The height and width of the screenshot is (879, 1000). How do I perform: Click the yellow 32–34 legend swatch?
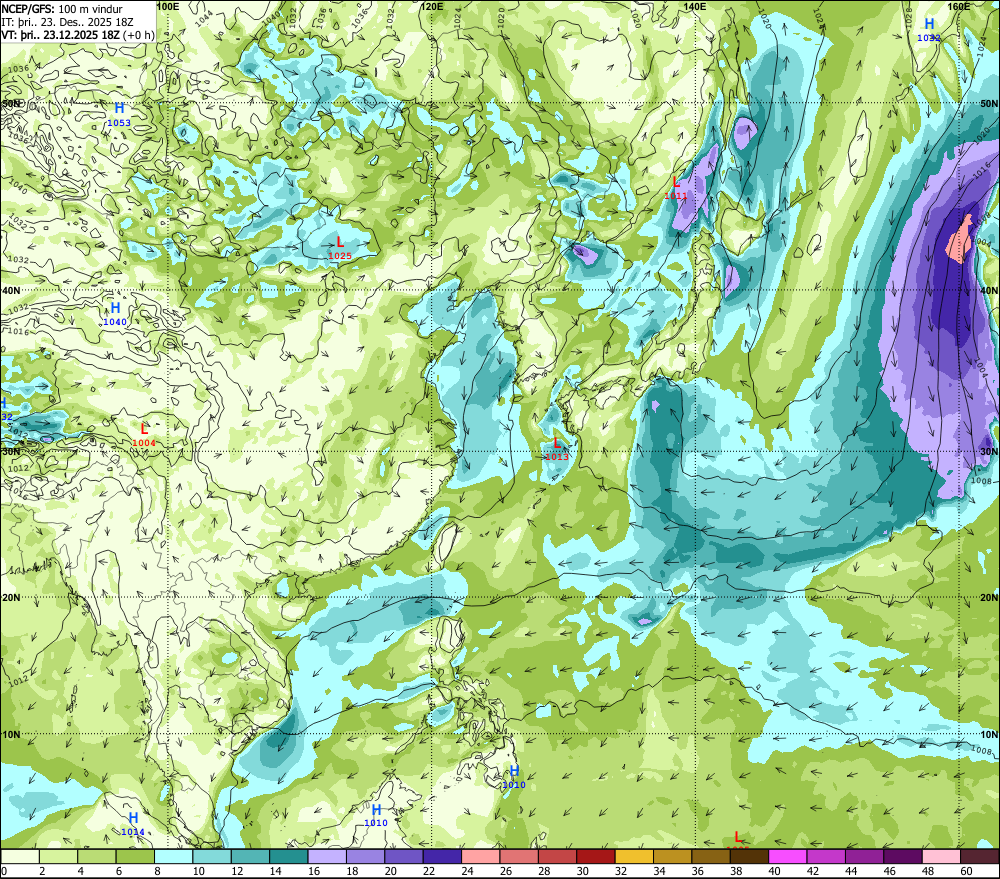click(634, 857)
